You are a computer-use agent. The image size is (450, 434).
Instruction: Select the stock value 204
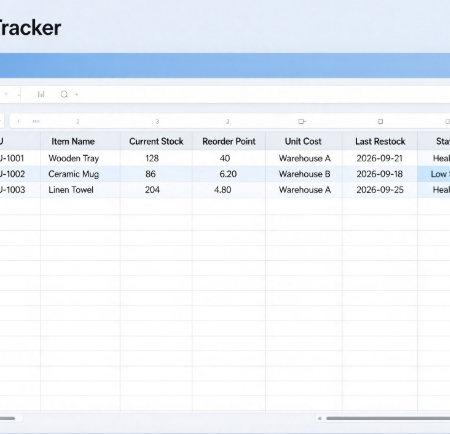[152, 190]
